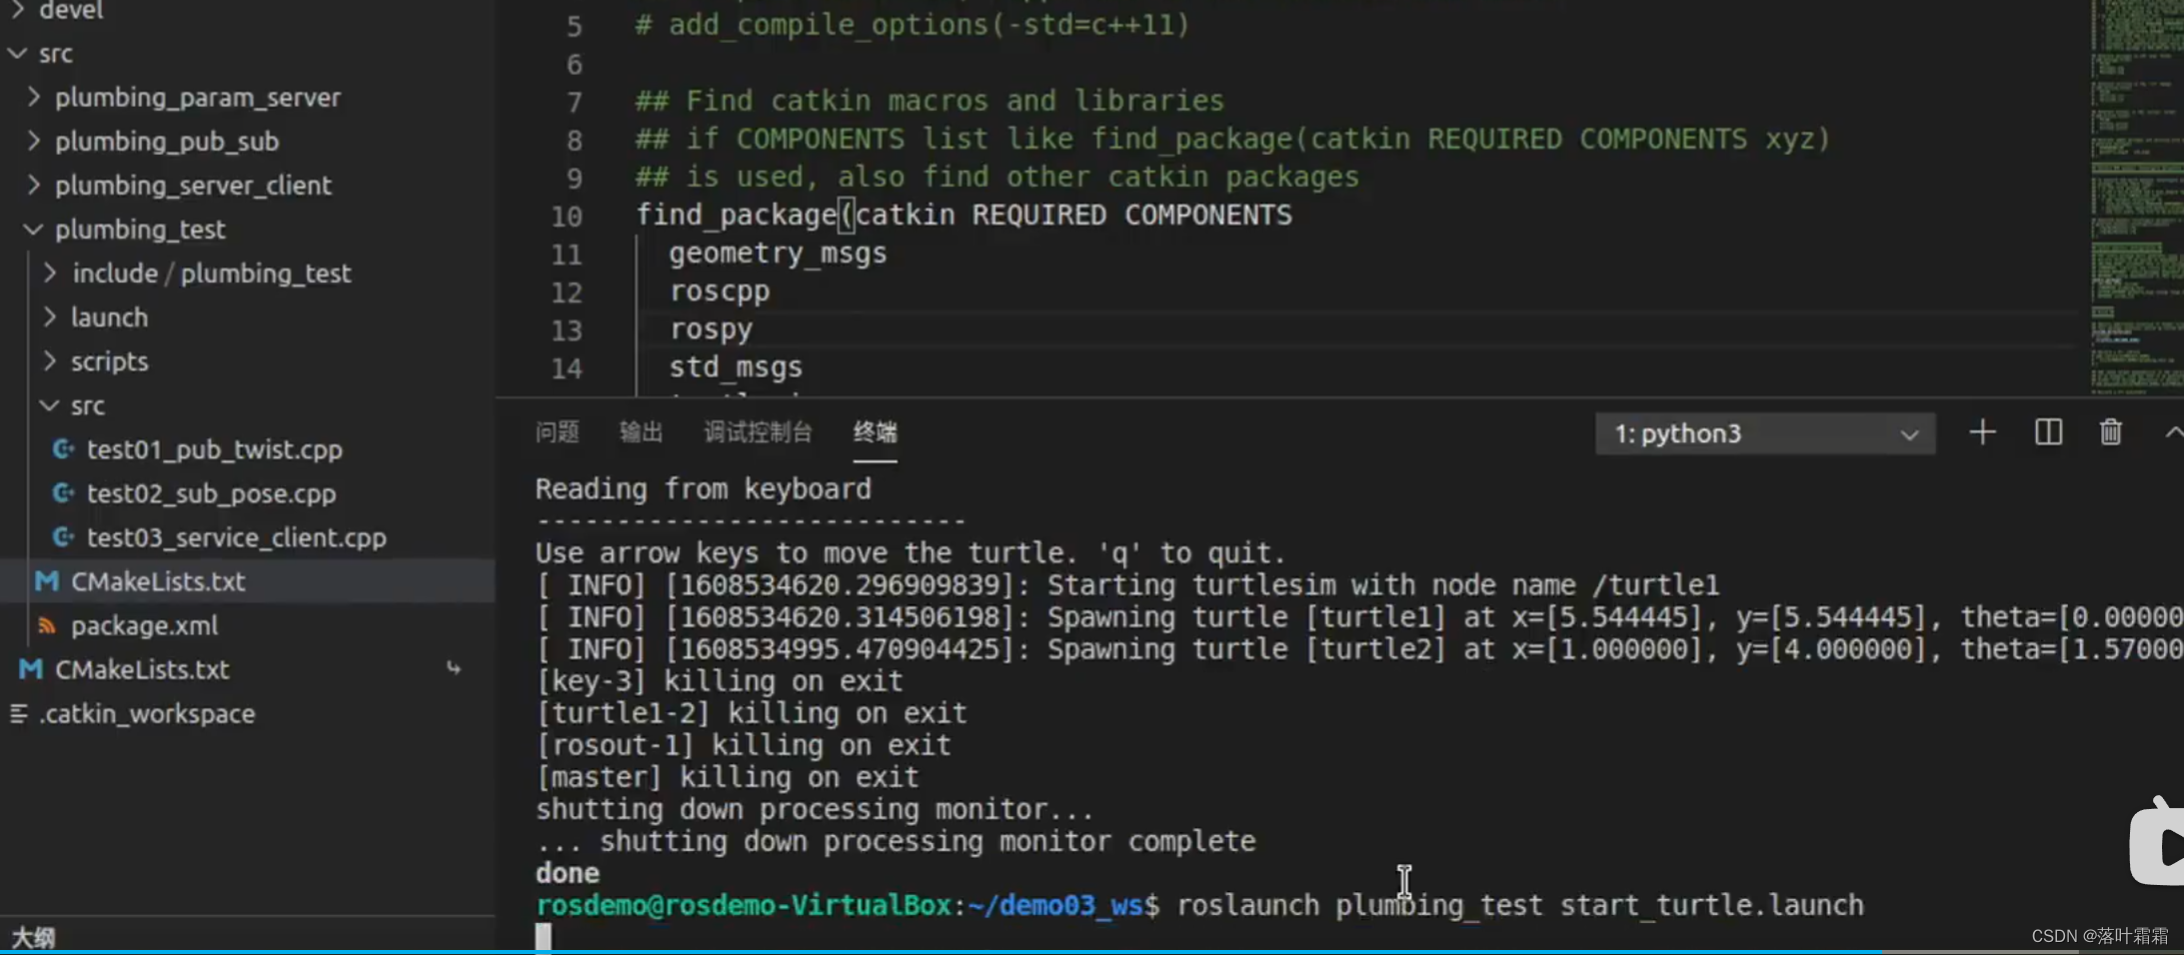Image resolution: width=2184 pixels, height=955 pixels.
Task: Click the C++ icon beside test01_pub_twist.cpp
Action: coord(63,449)
